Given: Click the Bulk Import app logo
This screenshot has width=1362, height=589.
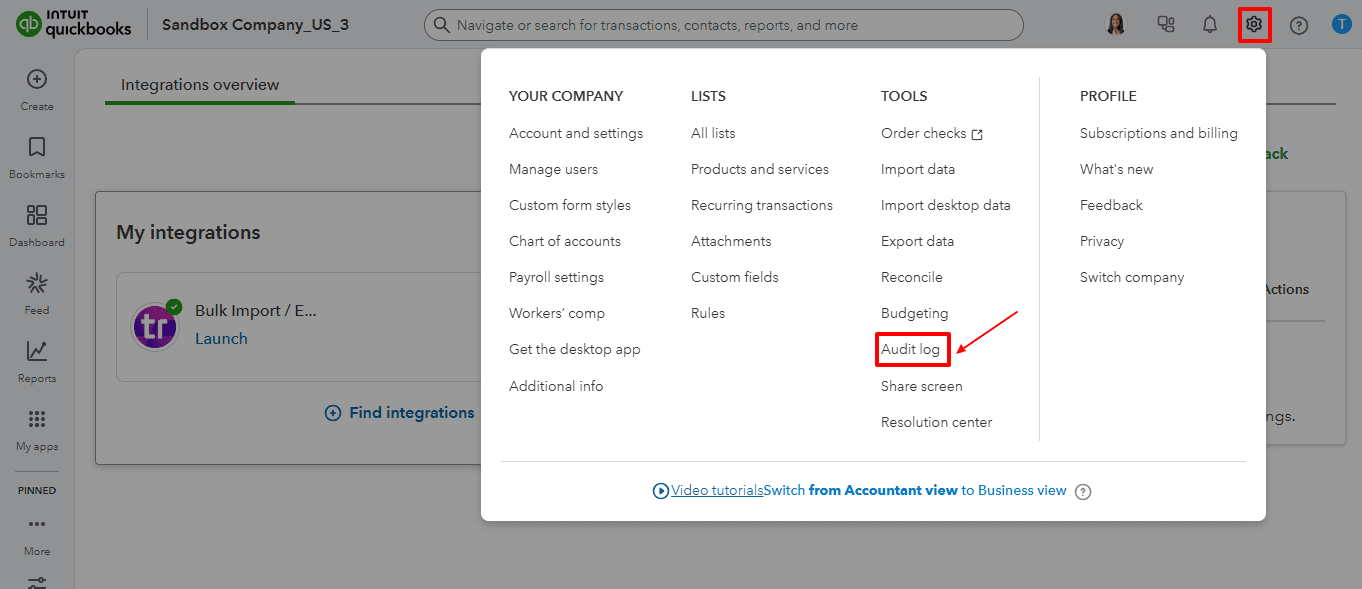Looking at the screenshot, I should pyautogui.click(x=155, y=326).
